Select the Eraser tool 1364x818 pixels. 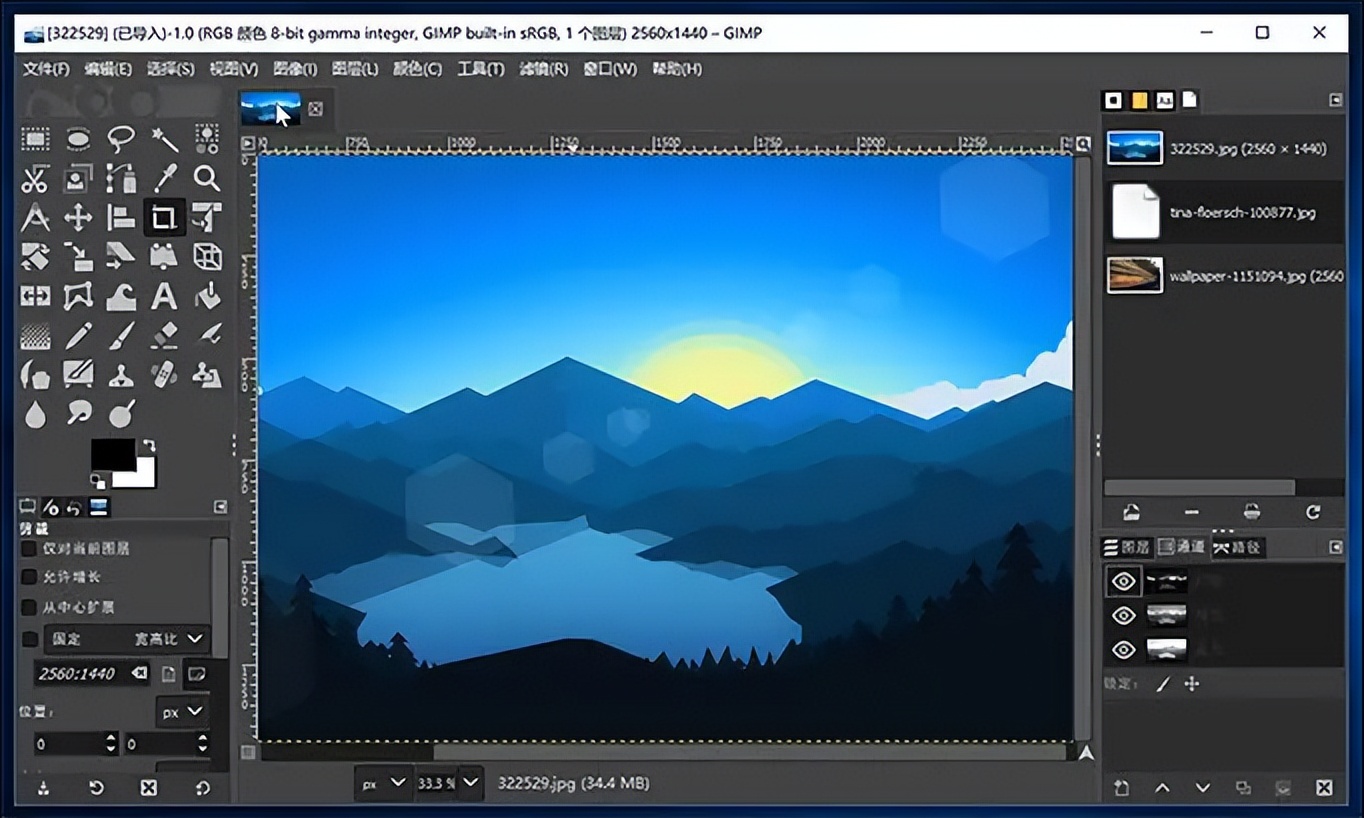coord(164,335)
